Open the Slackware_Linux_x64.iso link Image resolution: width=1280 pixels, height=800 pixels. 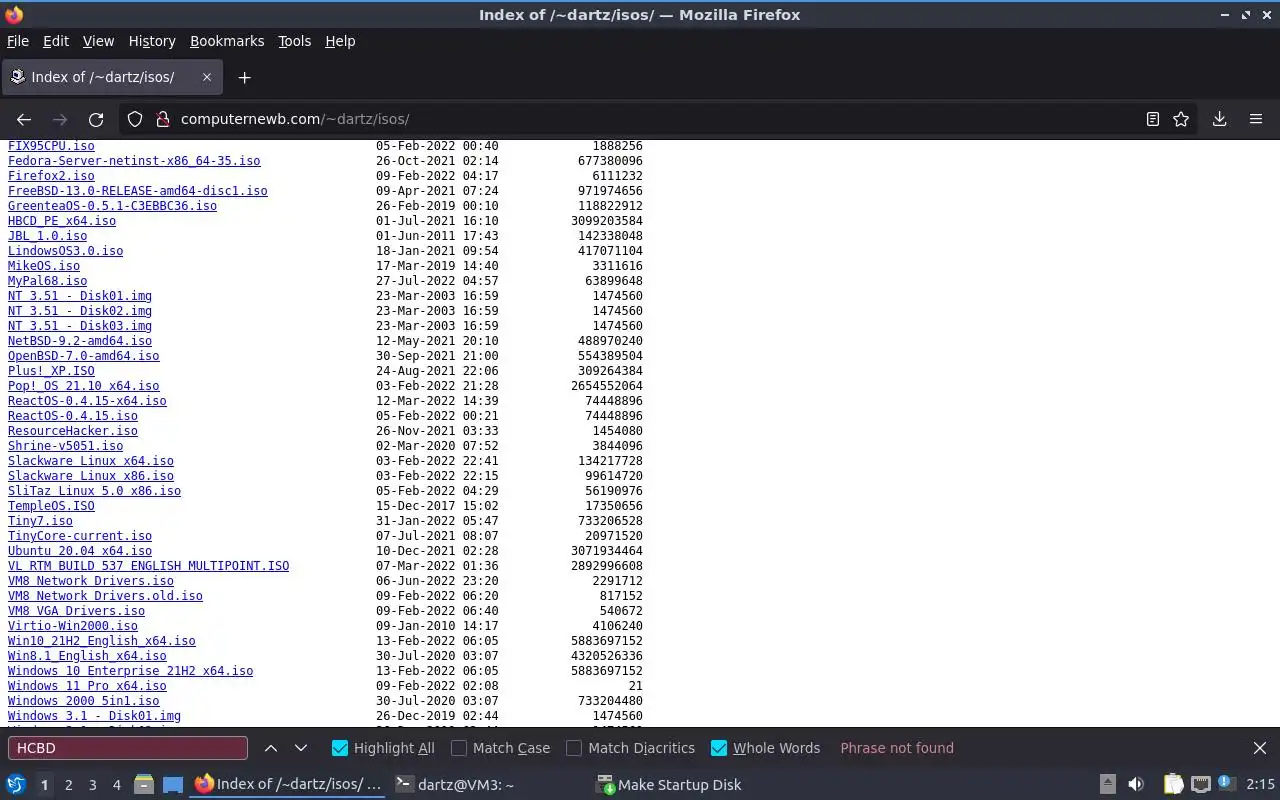tap(91, 461)
